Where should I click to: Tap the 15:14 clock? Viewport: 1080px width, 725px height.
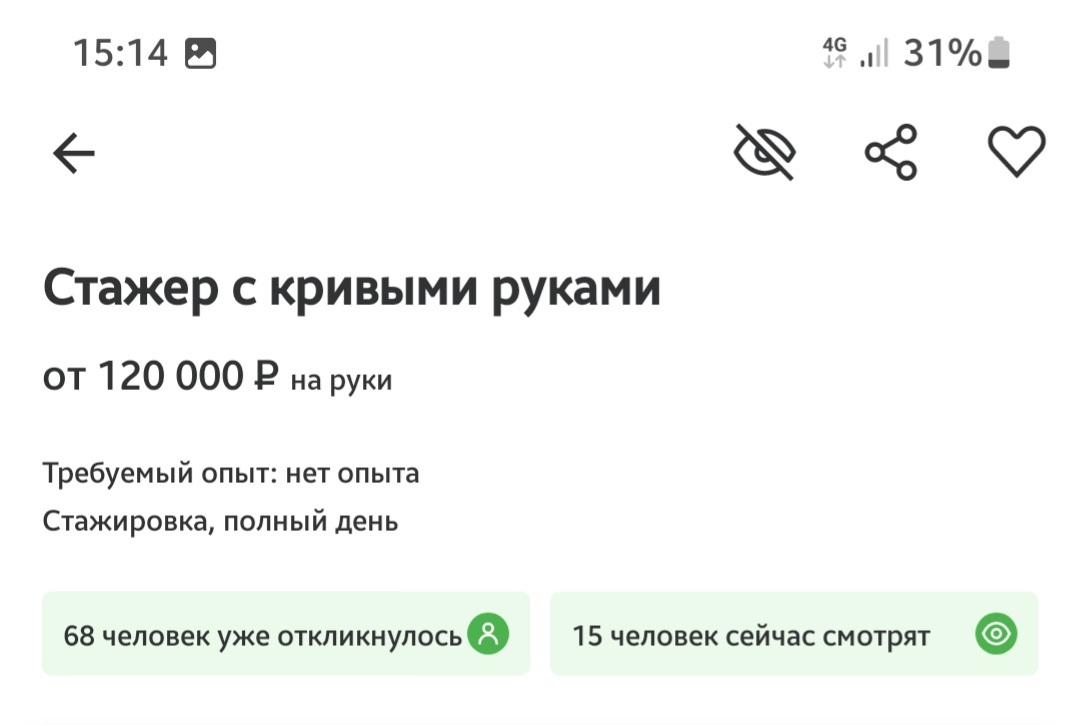(120, 53)
